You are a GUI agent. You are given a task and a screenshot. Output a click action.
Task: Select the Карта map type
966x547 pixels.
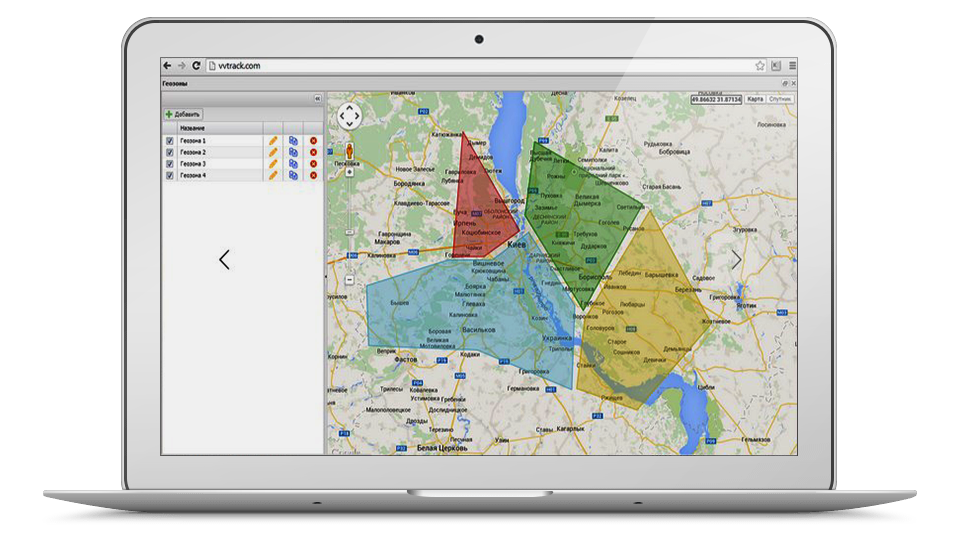click(x=755, y=99)
